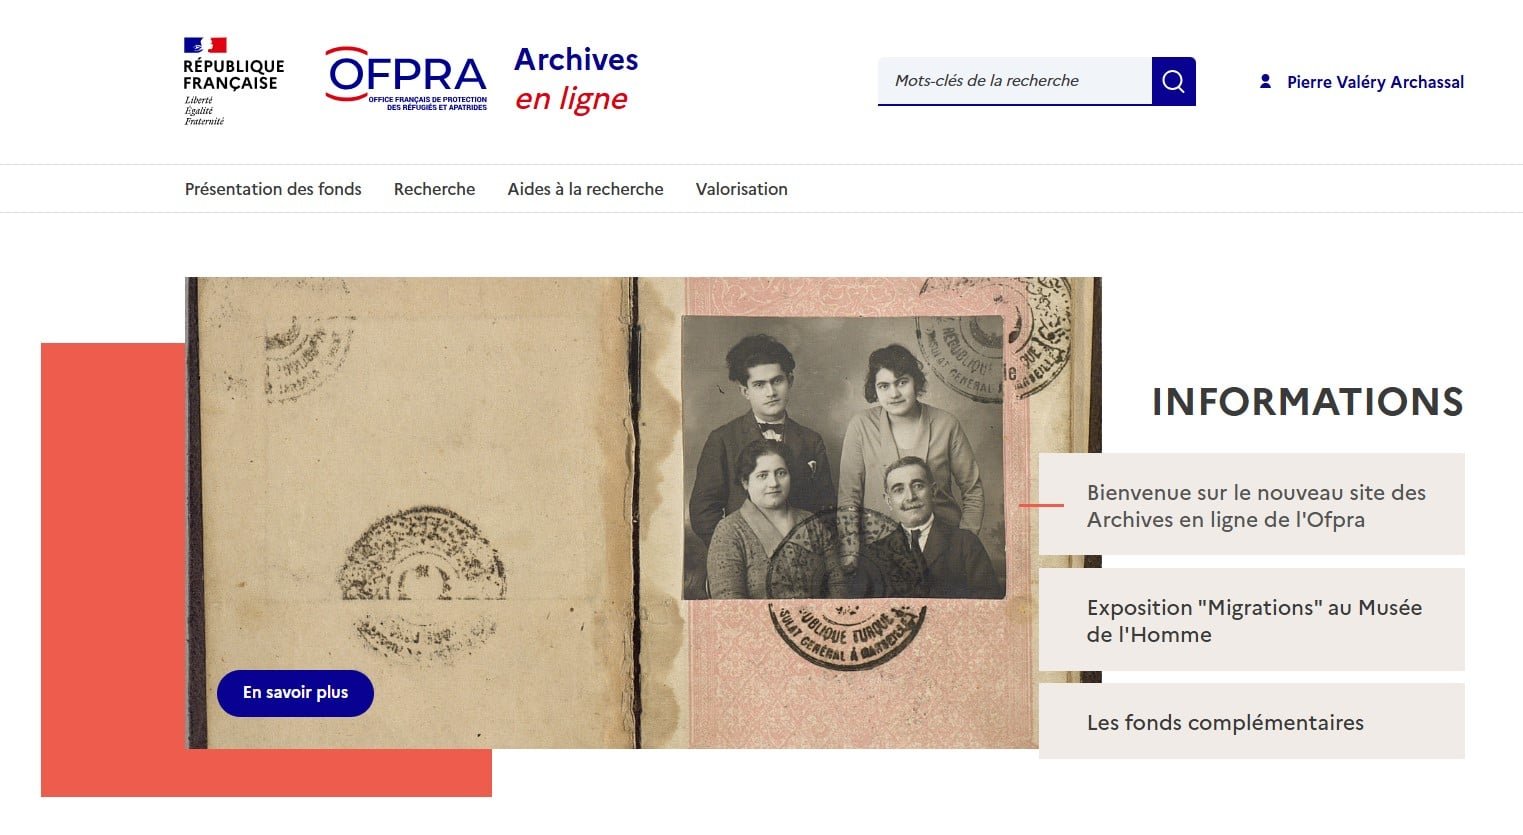Focus the Mots-clés de la recherche field

pyautogui.click(x=1014, y=81)
